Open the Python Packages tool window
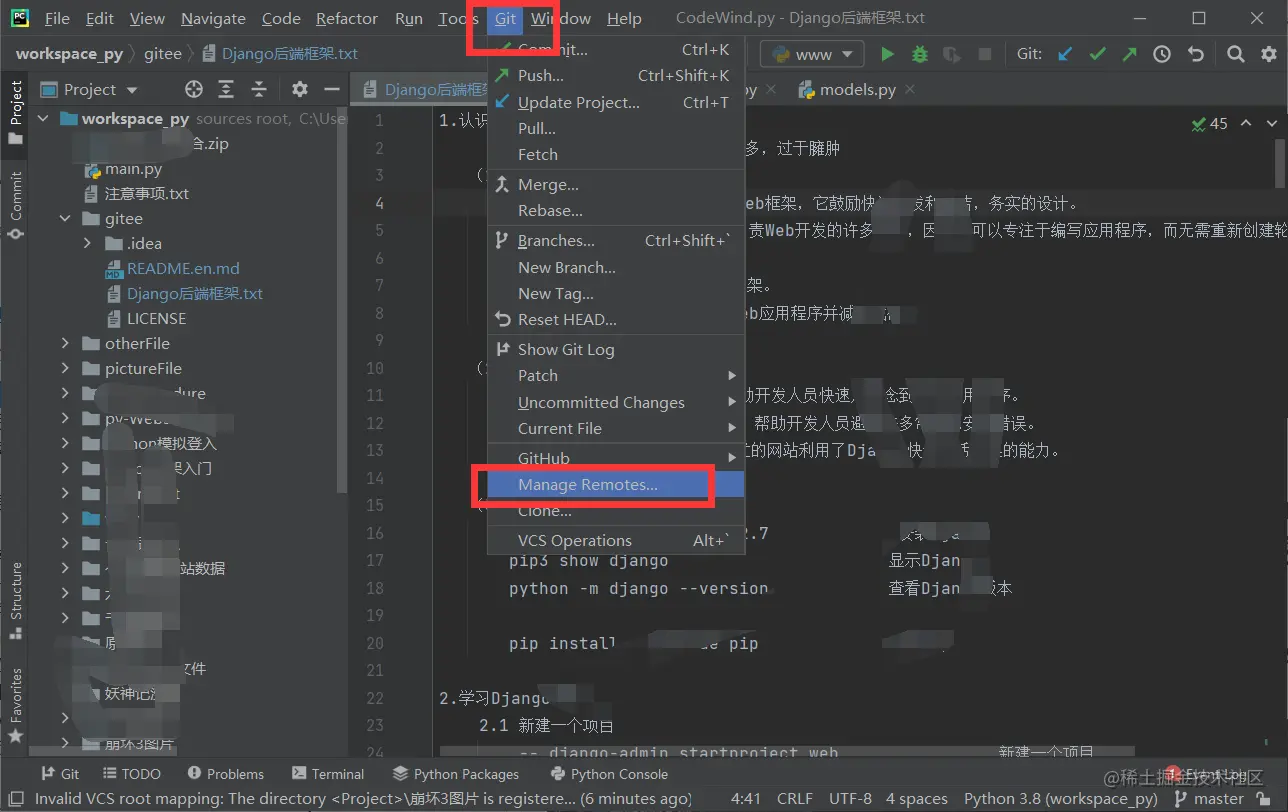 456,774
